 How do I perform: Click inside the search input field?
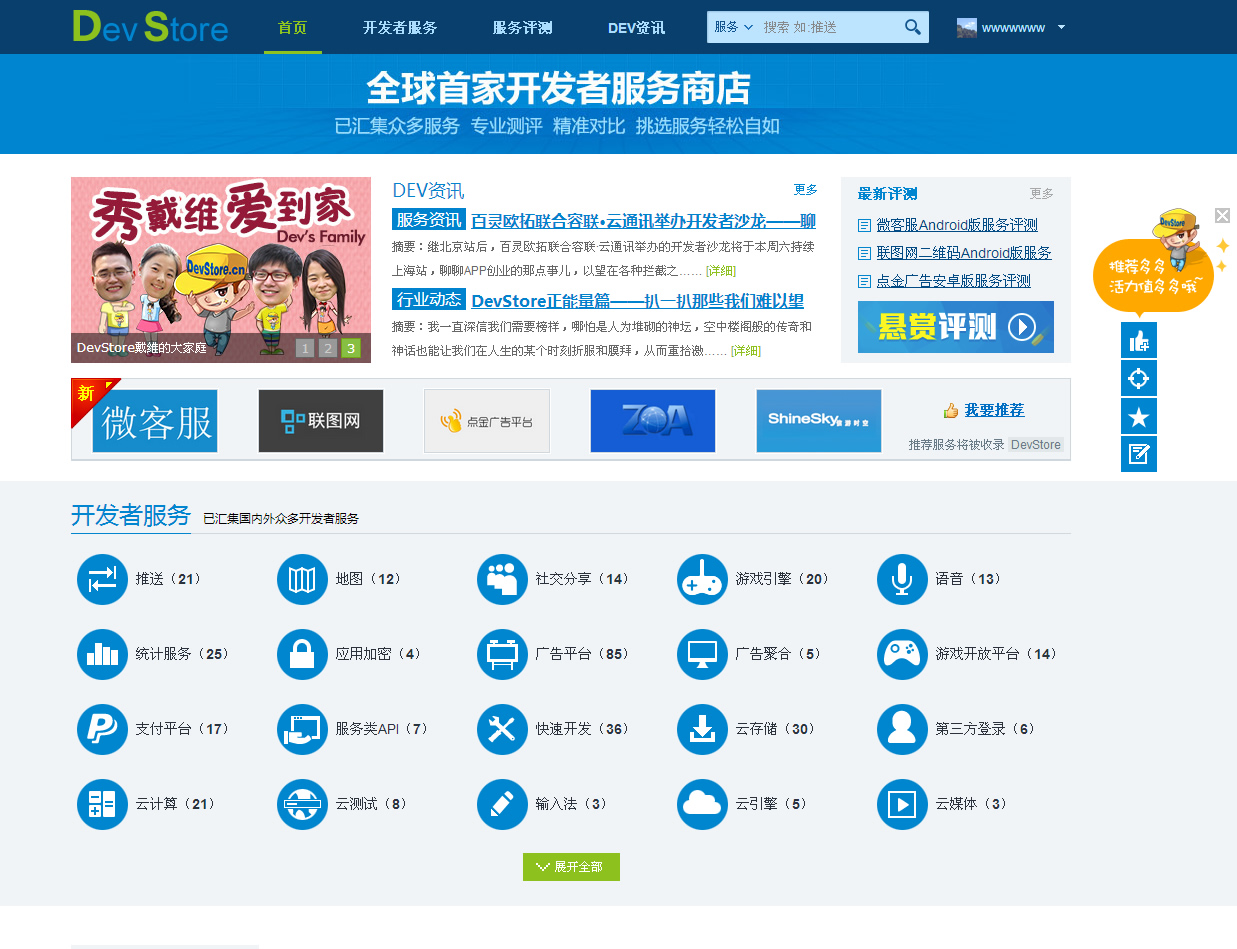pyautogui.click(x=830, y=27)
